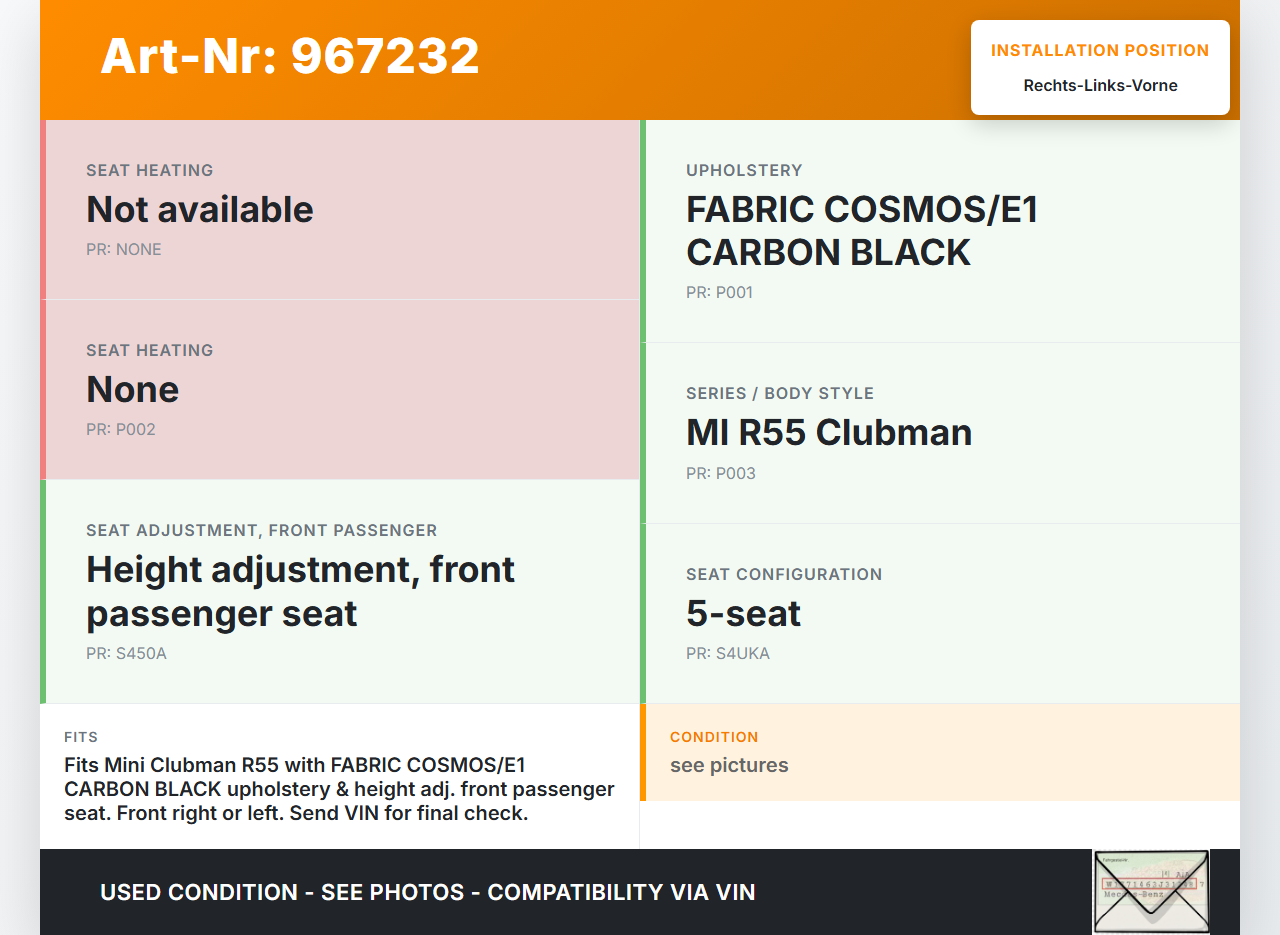Click the Fits Mini Clubman R55 description
The height and width of the screenshot is (935, 1280).
[339, 789]
